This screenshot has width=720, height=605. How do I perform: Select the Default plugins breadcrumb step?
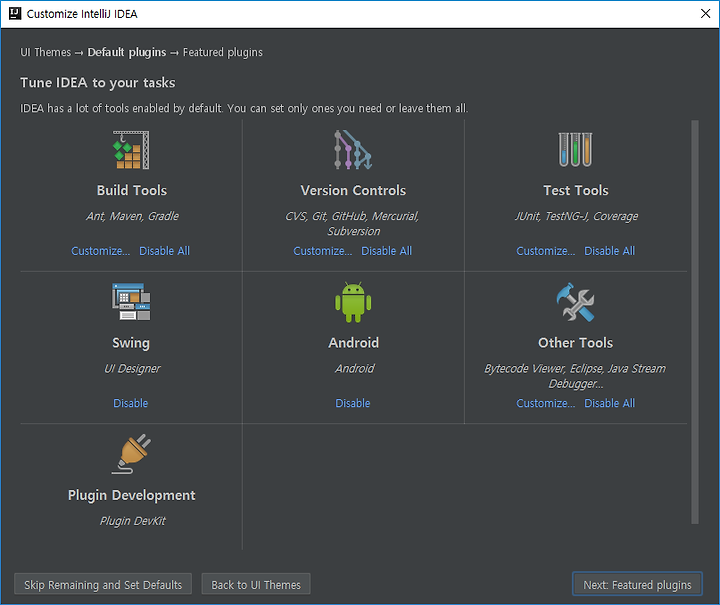pos(127,52)
